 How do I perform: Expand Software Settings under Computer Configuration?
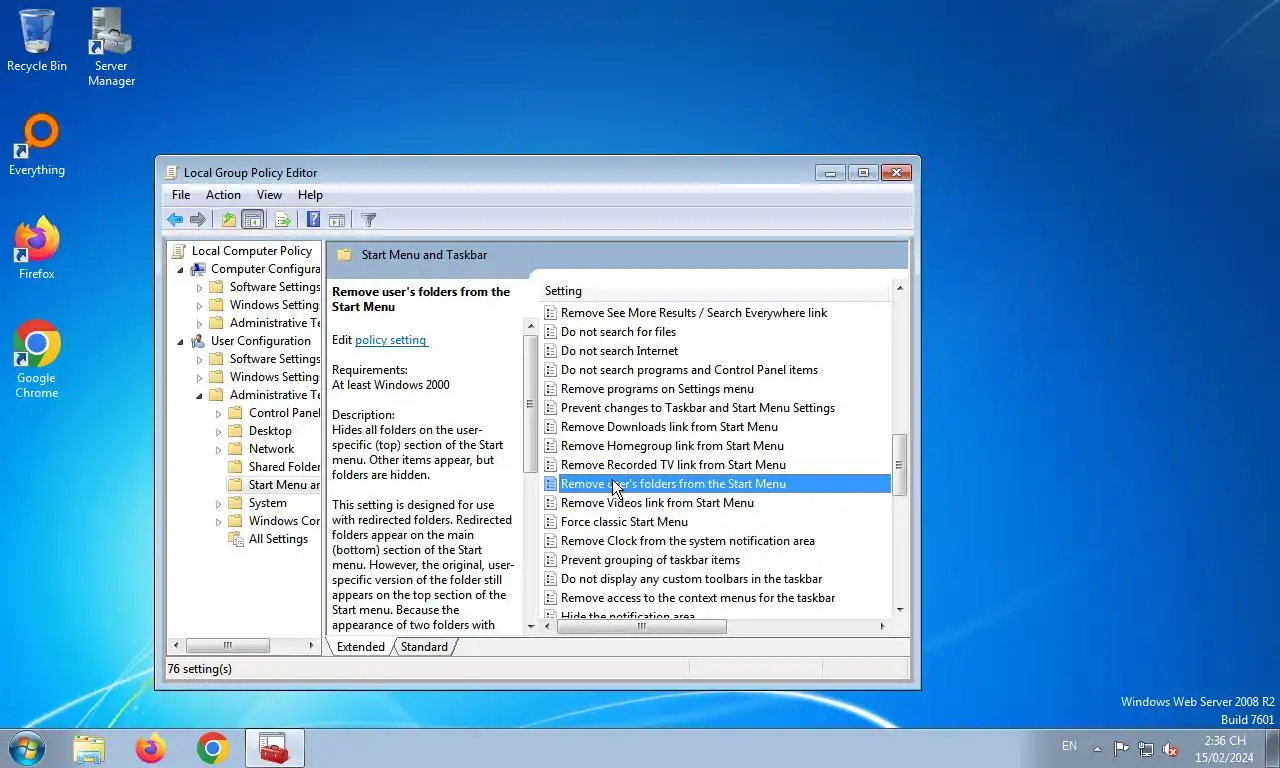[199, 288]
